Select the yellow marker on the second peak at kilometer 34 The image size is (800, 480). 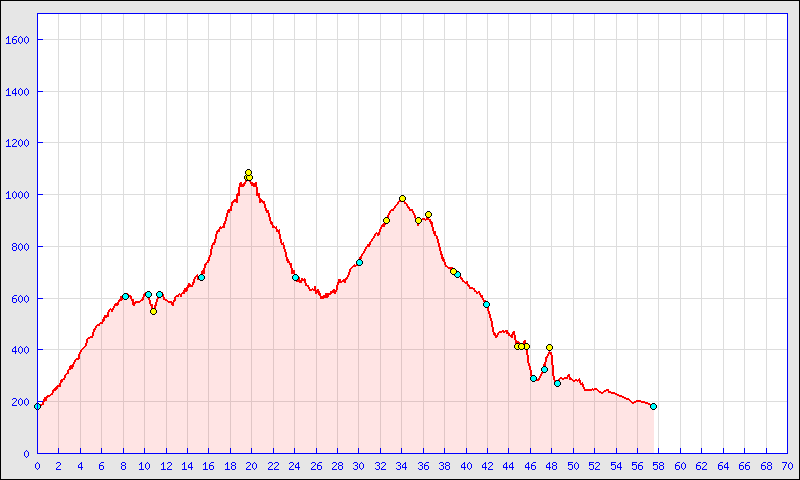(403, 198)
